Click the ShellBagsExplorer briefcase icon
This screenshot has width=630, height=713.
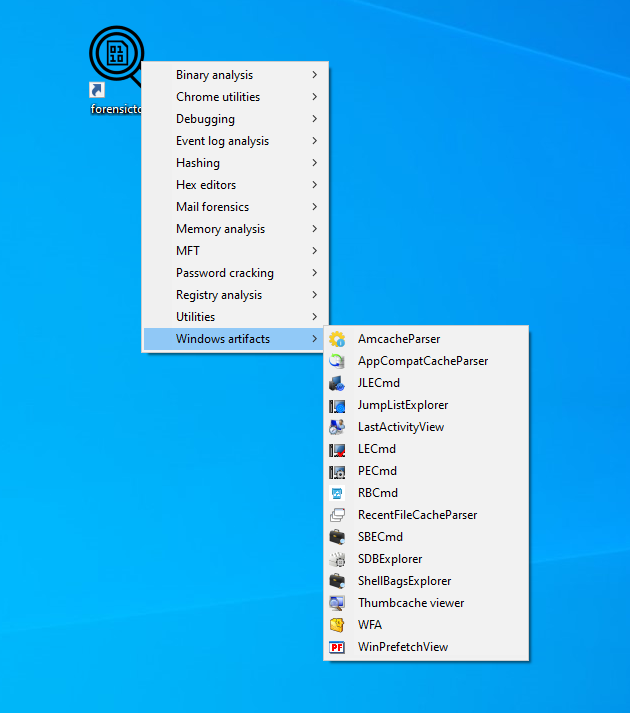coord(337,581)
